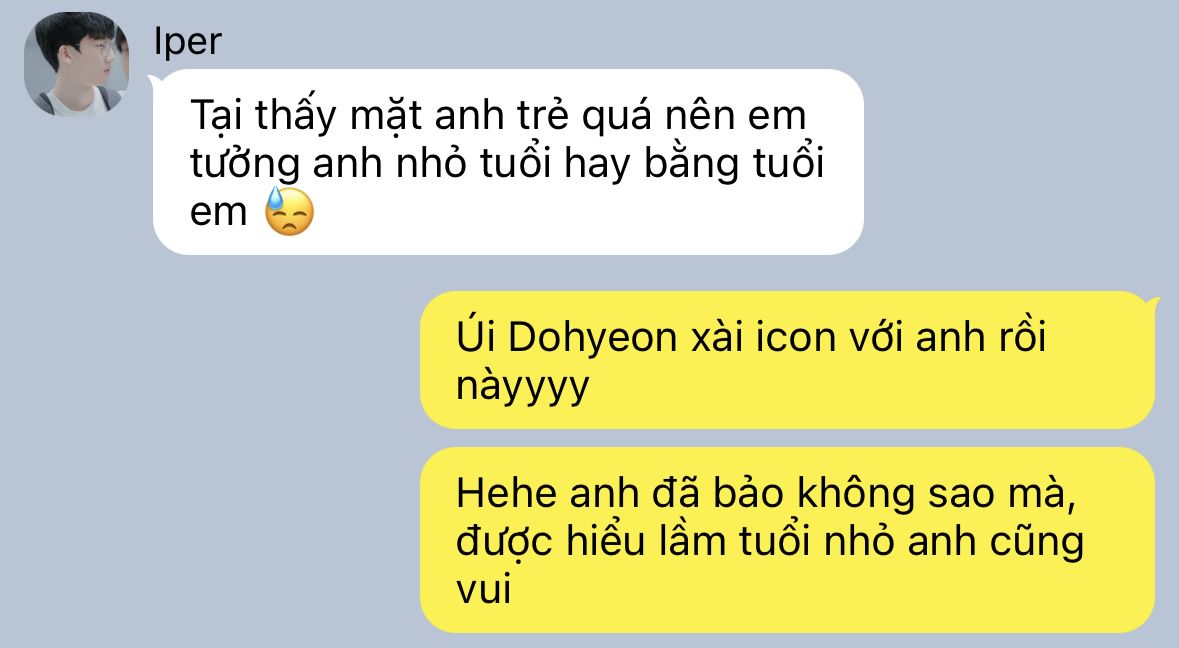Select the yellow bubble starting with Hehe
This screenshot has height=648, width=1179.
[x=787, y=540]
